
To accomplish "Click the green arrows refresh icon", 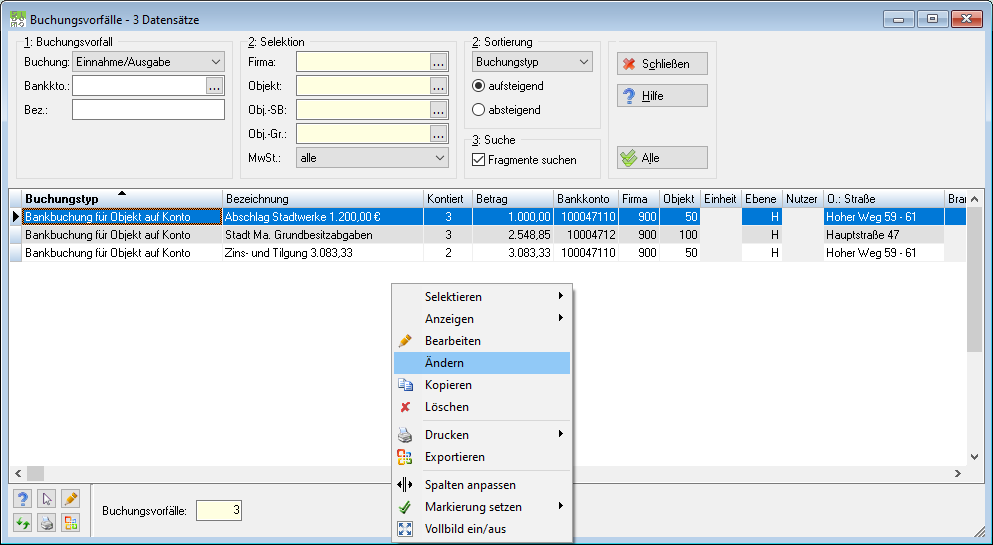I will click(x=22, y=523).
